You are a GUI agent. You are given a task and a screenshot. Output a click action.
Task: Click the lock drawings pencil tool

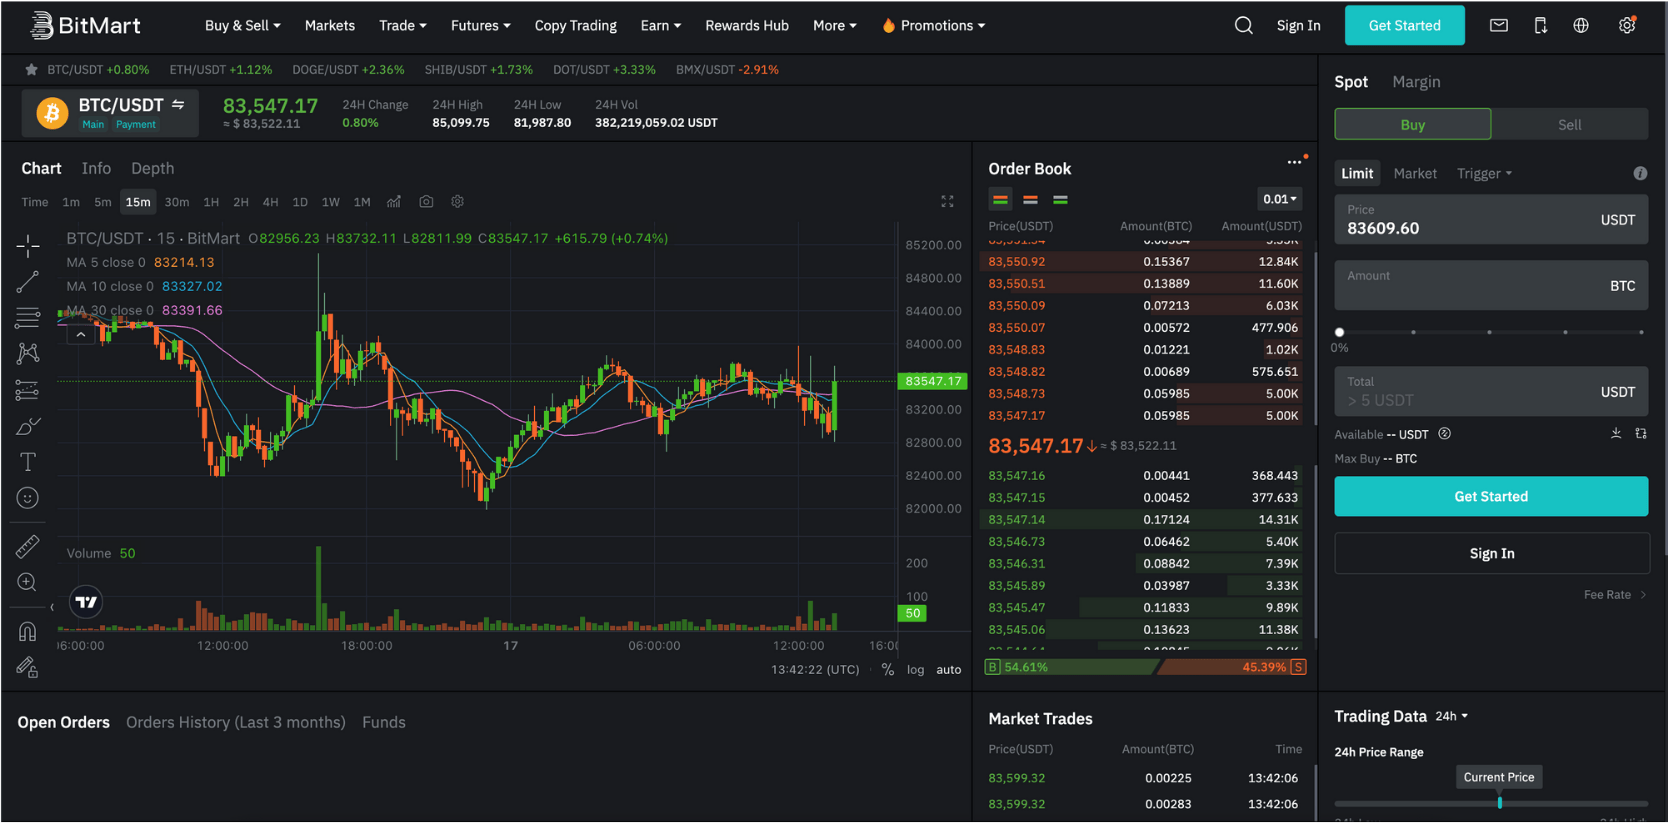pyautogui.click(x=28, y=667)
